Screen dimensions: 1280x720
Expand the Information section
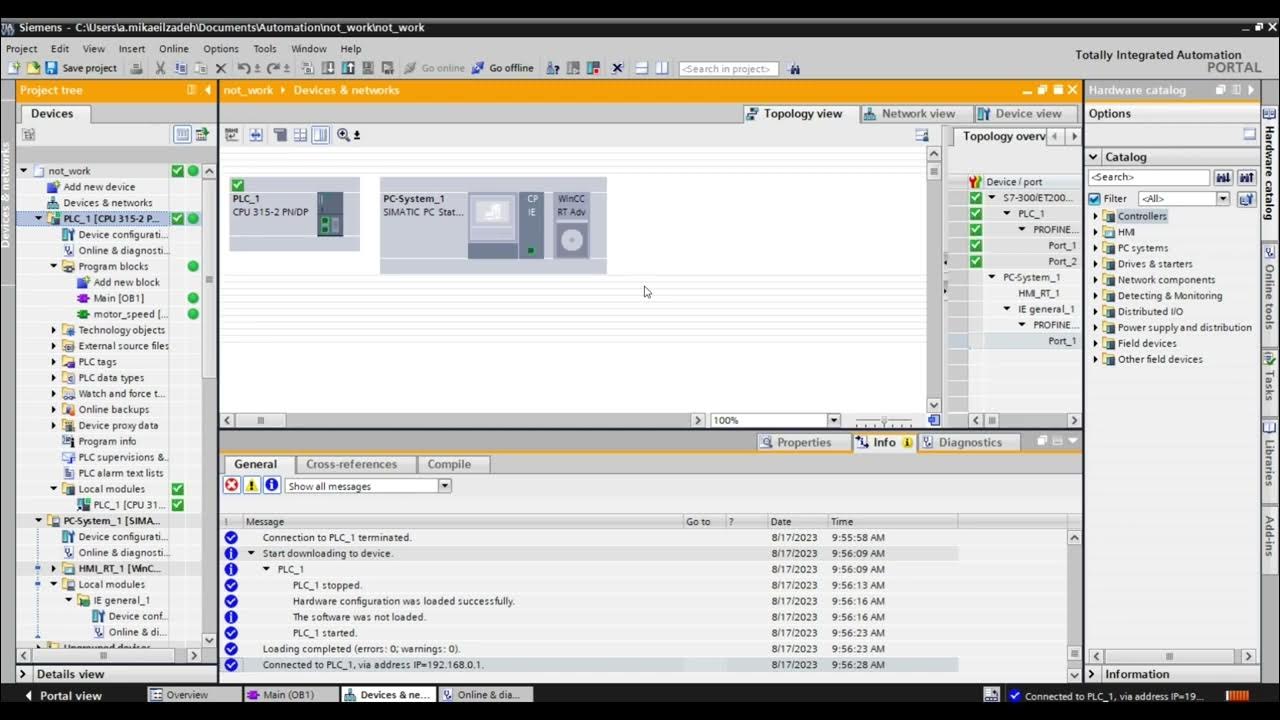pos(1093,674)
